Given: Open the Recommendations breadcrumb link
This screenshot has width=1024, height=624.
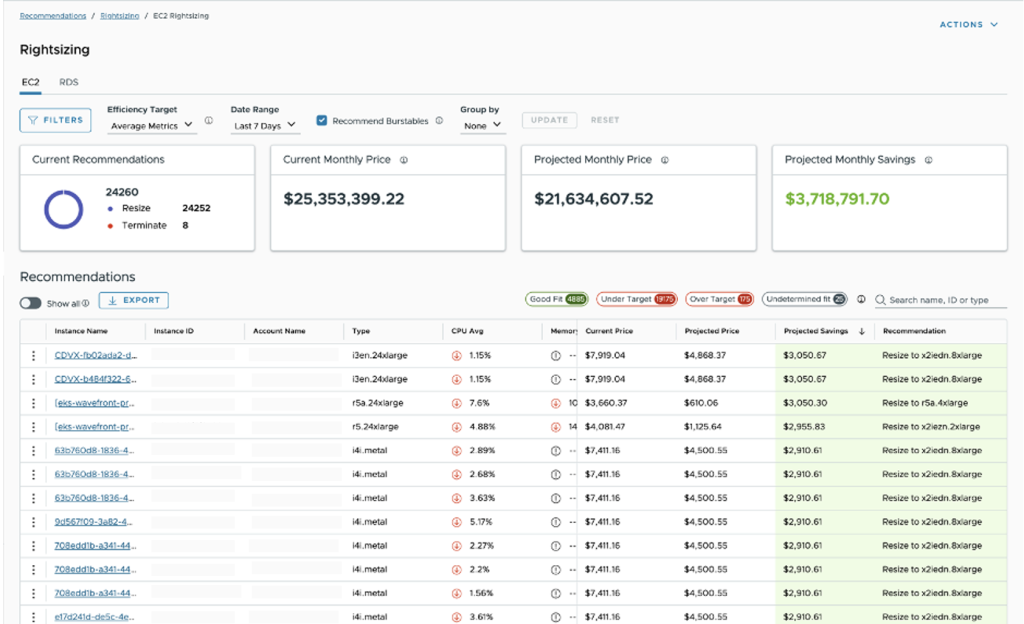Looking at the screenshot, I should (x=52, y=17).
